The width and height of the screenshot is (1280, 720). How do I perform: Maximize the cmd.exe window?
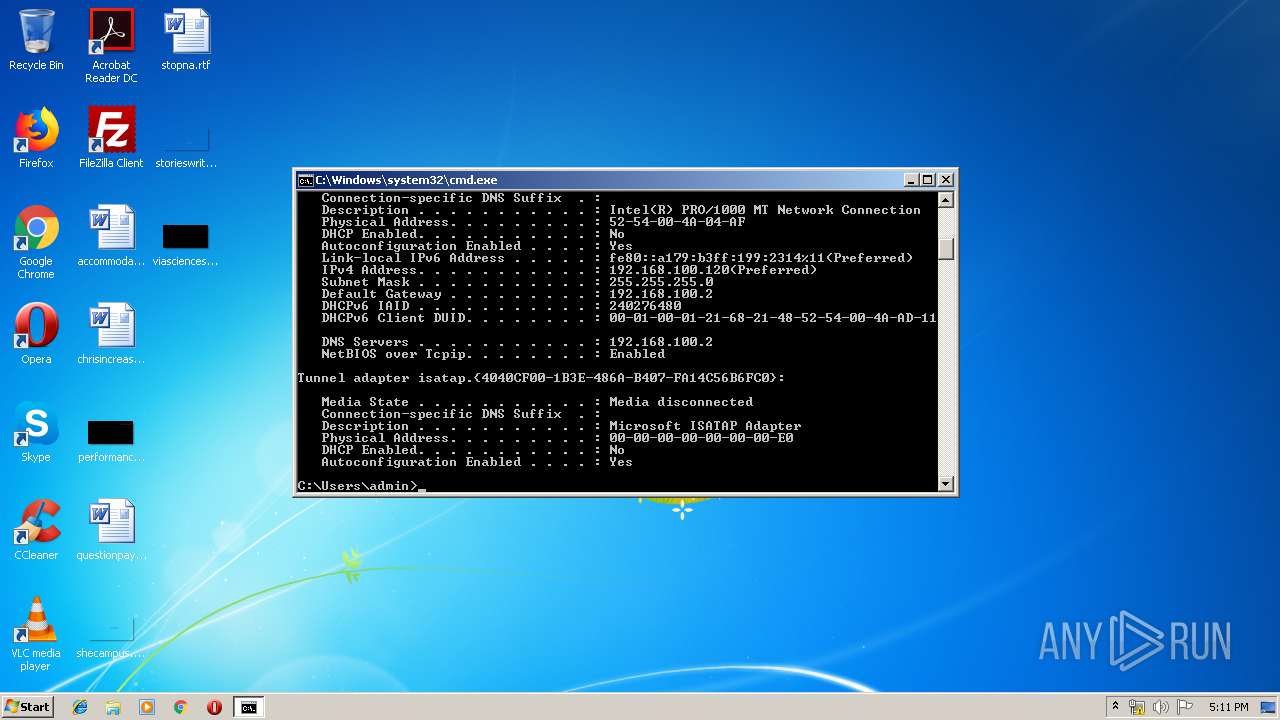928,180
